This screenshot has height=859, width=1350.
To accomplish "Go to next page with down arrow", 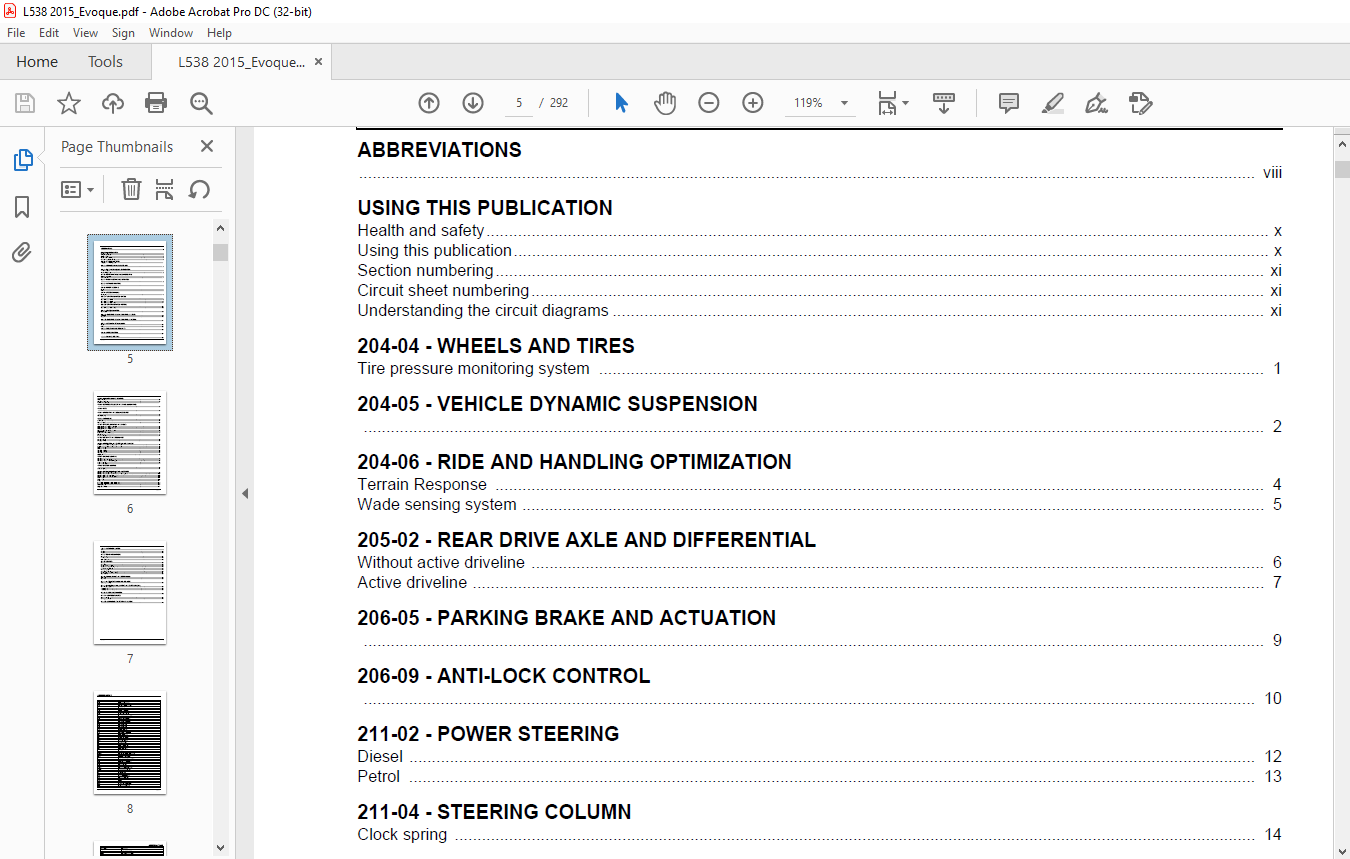I will (473, 103).
